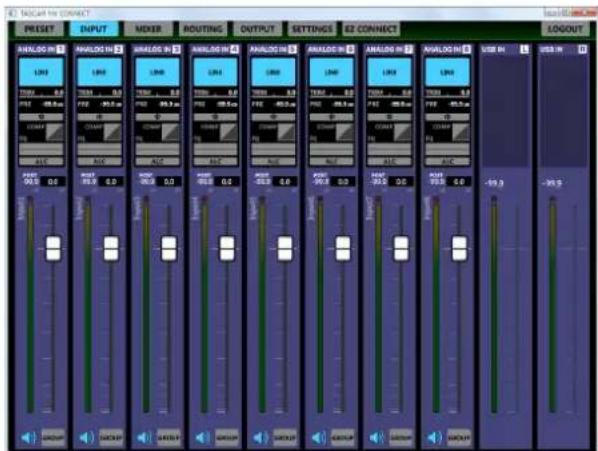Toggle phase invert on Analog In 5
Image resolution: width=598 pixels, height=451 pixels.
[x=273, y=117]
